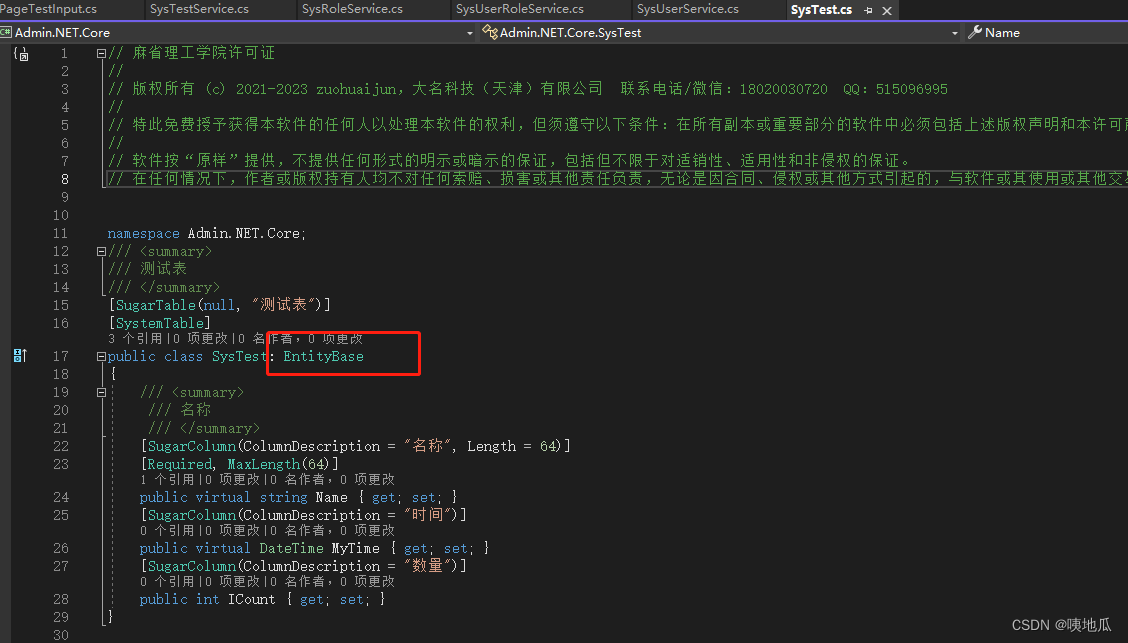Click the class icon before Admin.NET.Core.SysTest

[489, 32]
